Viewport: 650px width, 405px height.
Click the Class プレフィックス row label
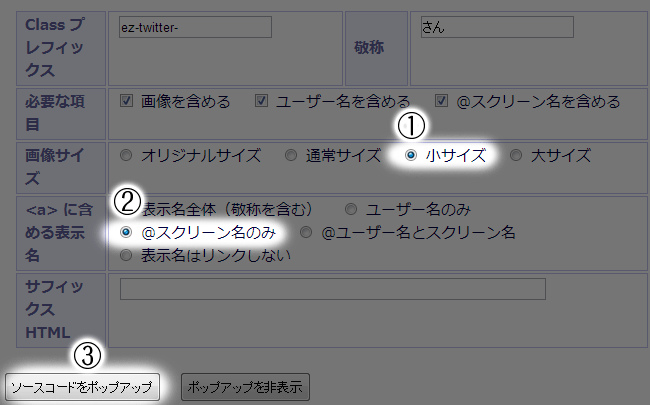point(55,48)
